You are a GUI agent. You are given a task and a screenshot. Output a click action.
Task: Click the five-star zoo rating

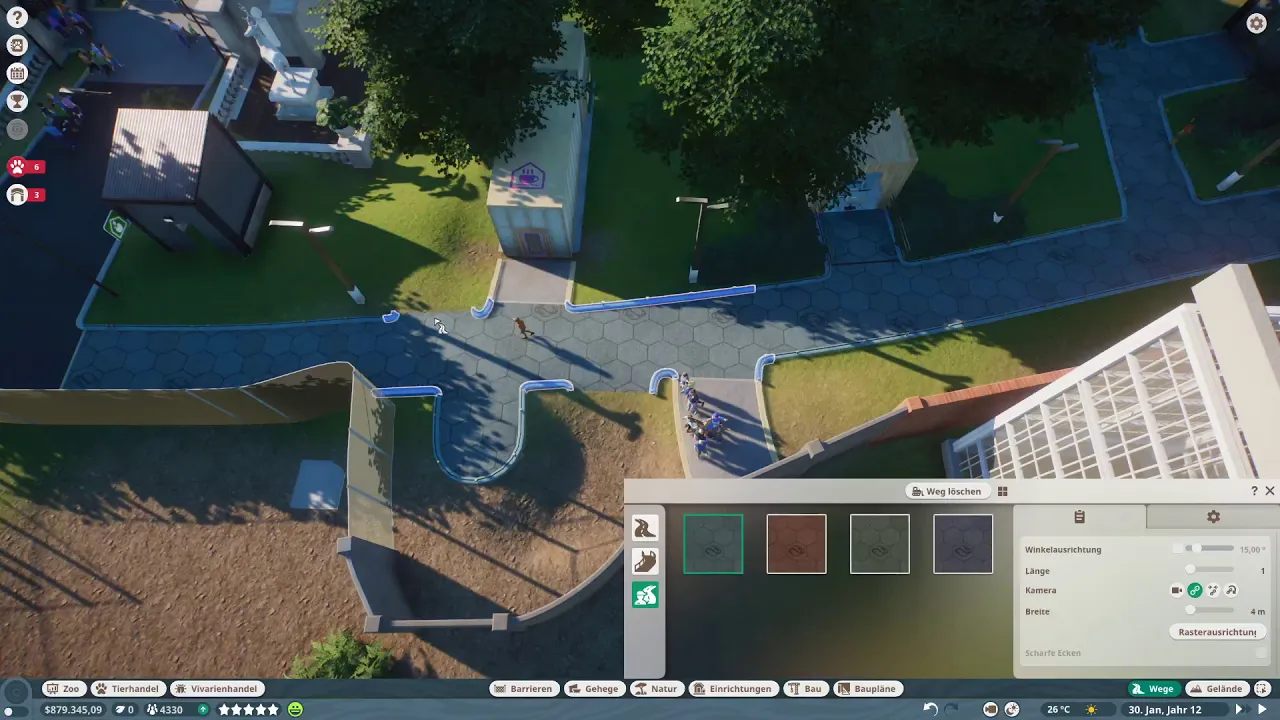[249, 709]
